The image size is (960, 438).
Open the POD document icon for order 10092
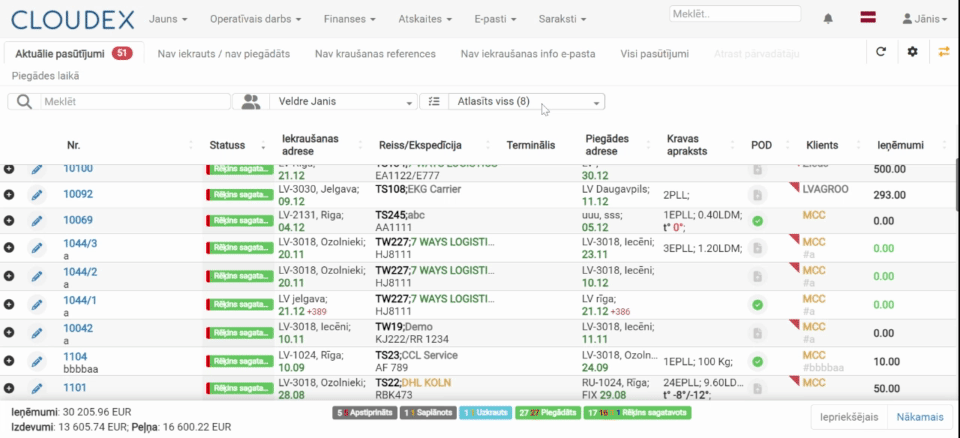tap(757, 195)
